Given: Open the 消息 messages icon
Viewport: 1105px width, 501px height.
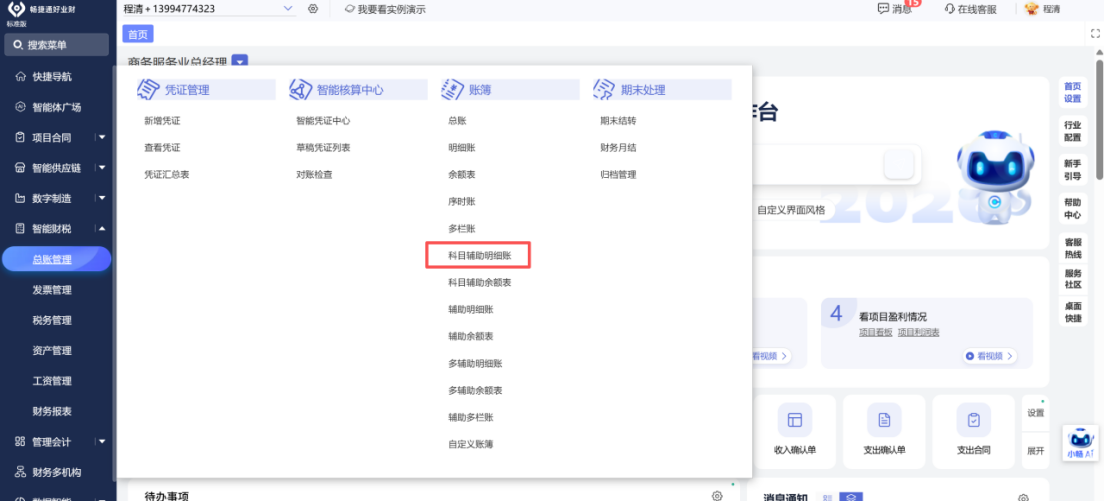Looking at the screenshot, I should [x=883, y=8].
